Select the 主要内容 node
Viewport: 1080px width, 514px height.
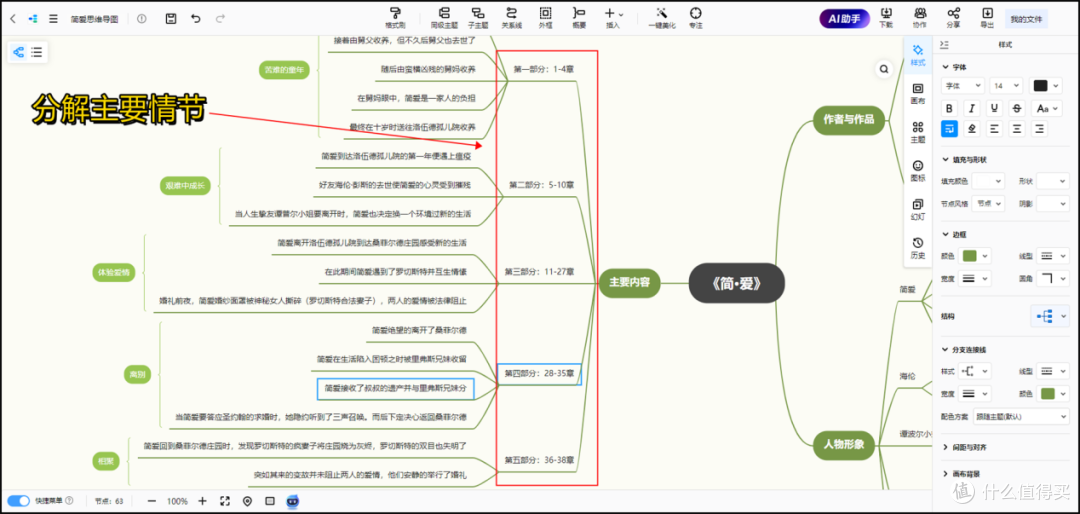click(x=630, y=282)
